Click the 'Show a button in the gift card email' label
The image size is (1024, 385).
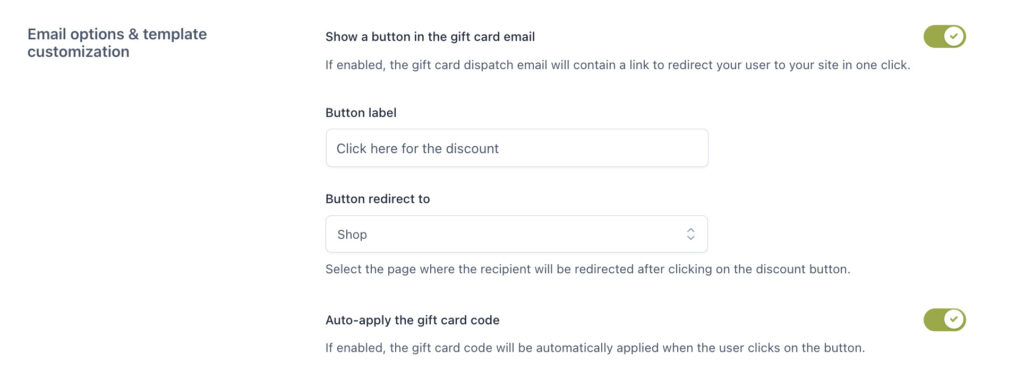[x=430, y=37]
